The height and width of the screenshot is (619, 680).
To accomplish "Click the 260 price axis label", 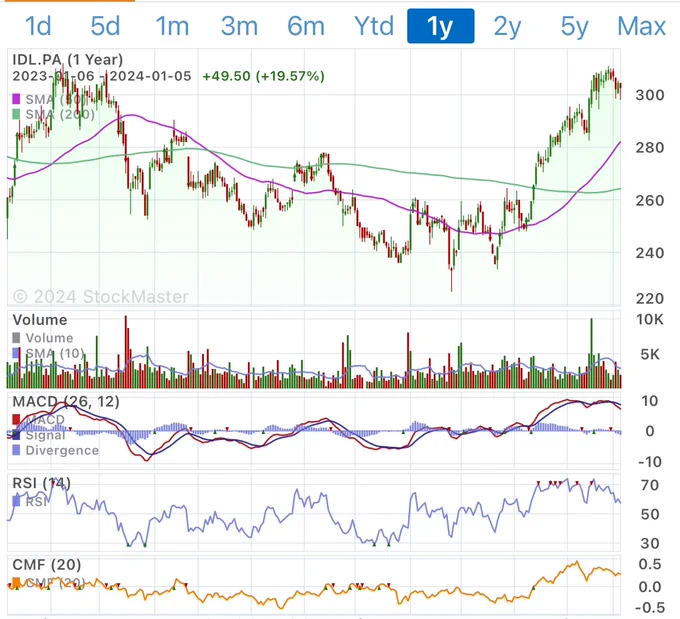I will (650, 201).
